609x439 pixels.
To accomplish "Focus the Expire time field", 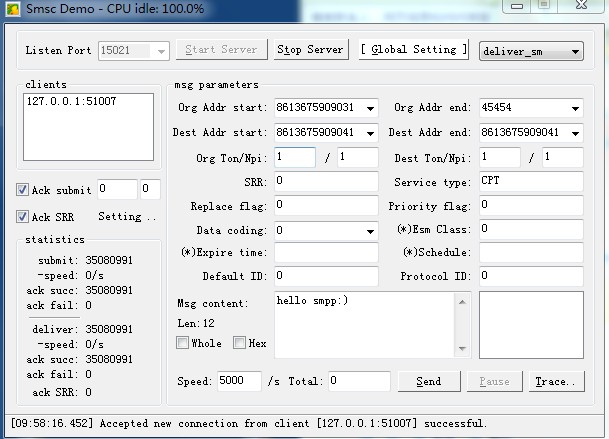I will pyautogui.click(x=326, y=253).
